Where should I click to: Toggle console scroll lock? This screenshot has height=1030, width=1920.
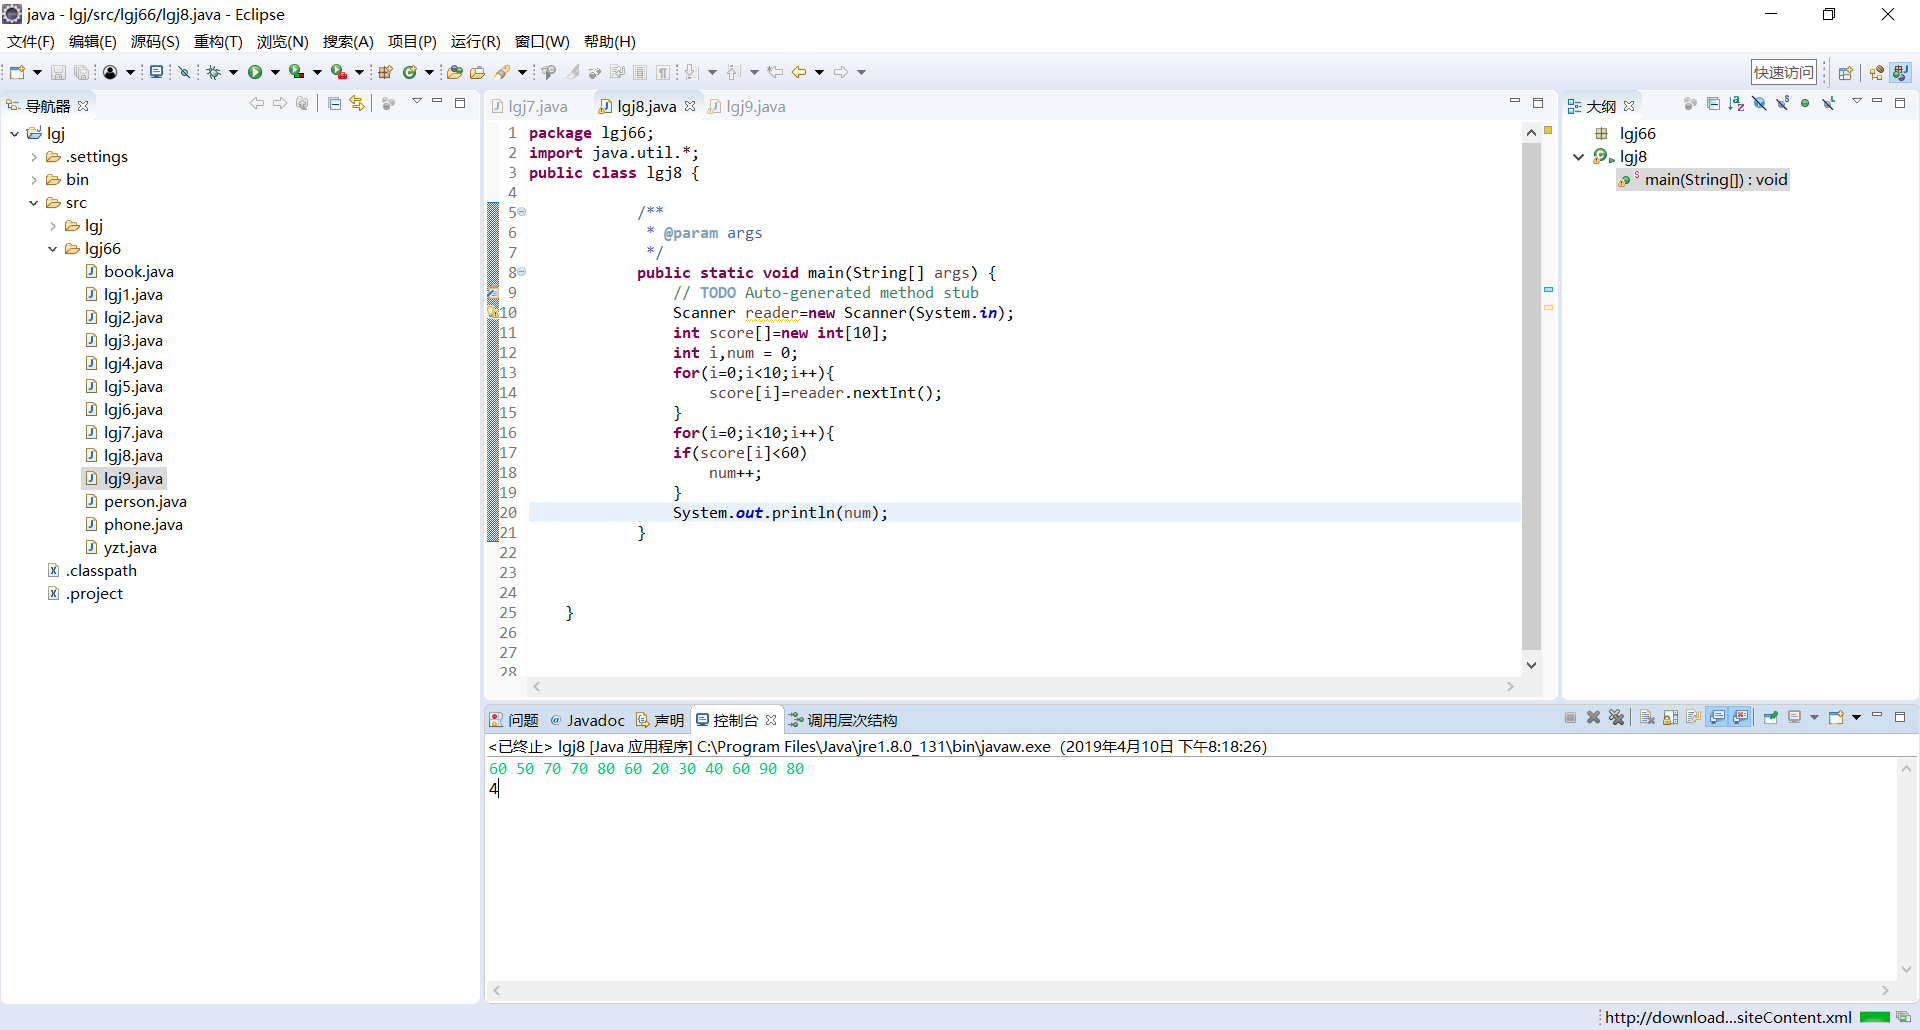pyautogui.click(x=1670, y=718)
